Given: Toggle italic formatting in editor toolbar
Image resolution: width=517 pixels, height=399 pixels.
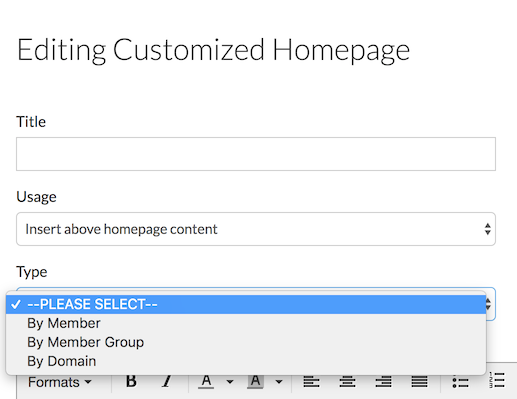Looking at the screenshot, I should (x=167, y=381).
